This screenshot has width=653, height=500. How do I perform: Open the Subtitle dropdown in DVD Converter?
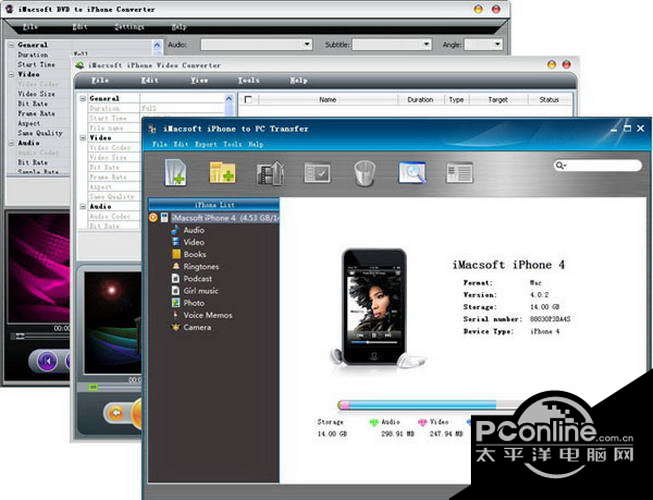coord(392,44)
